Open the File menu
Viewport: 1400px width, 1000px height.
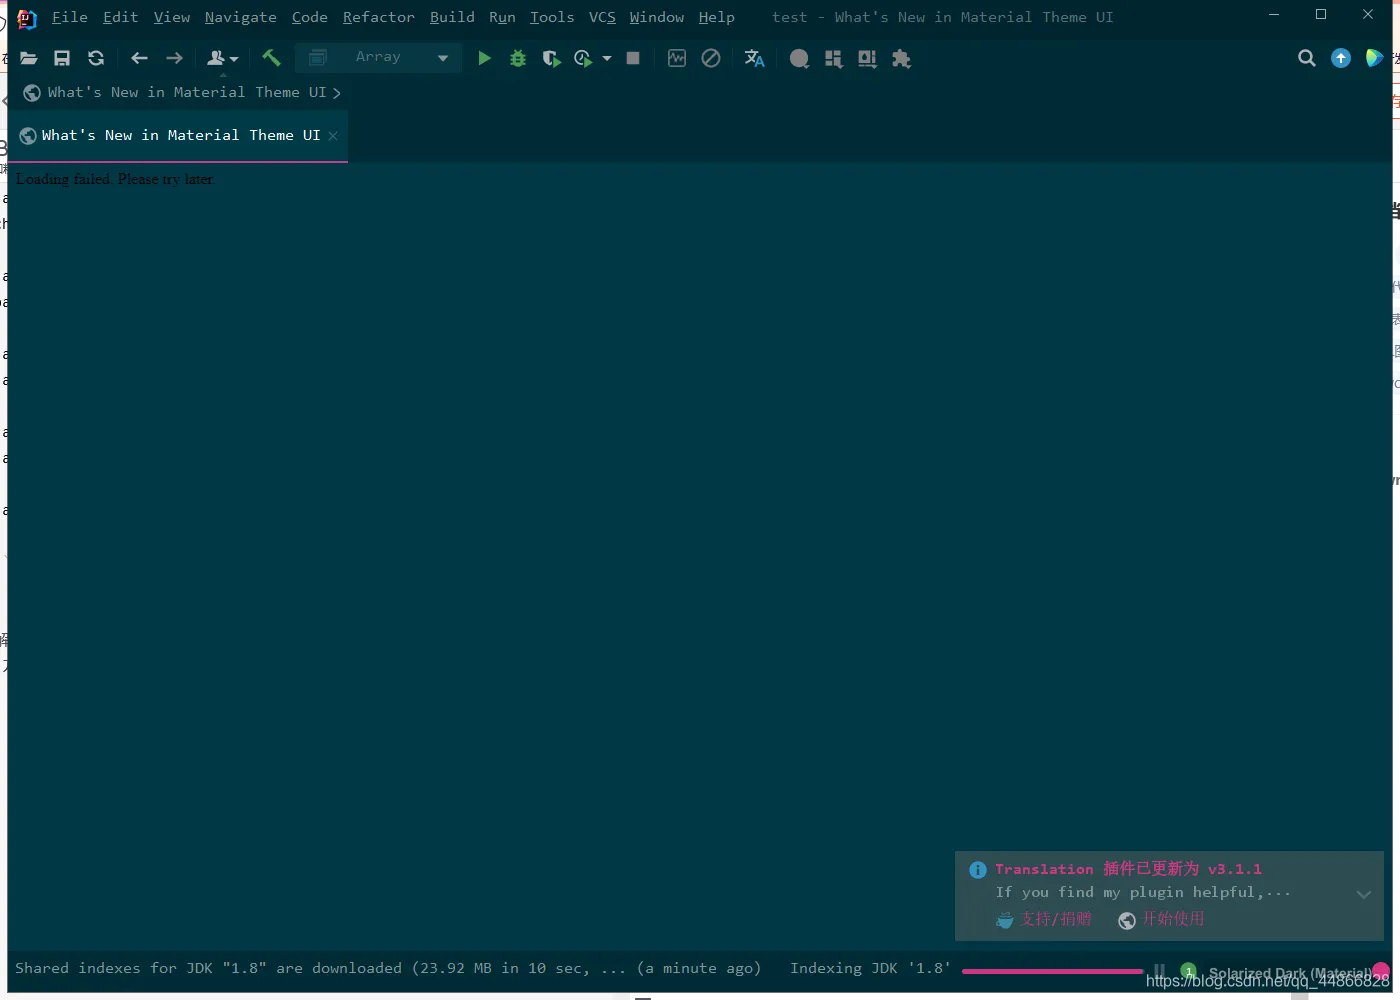point(70,17)
